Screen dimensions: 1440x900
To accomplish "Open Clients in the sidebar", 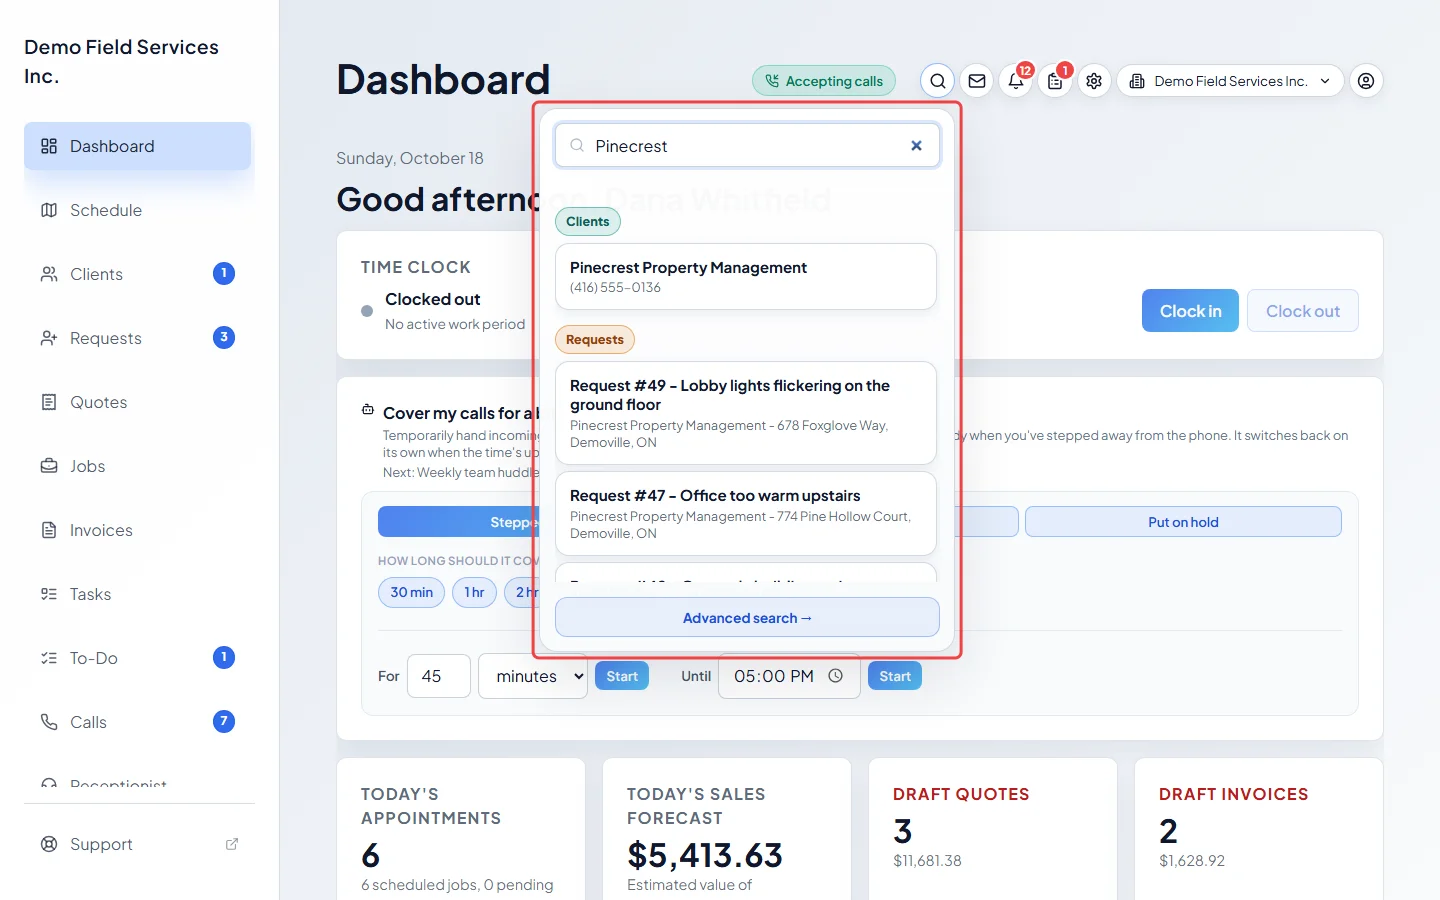I will [x=137, y=274].
